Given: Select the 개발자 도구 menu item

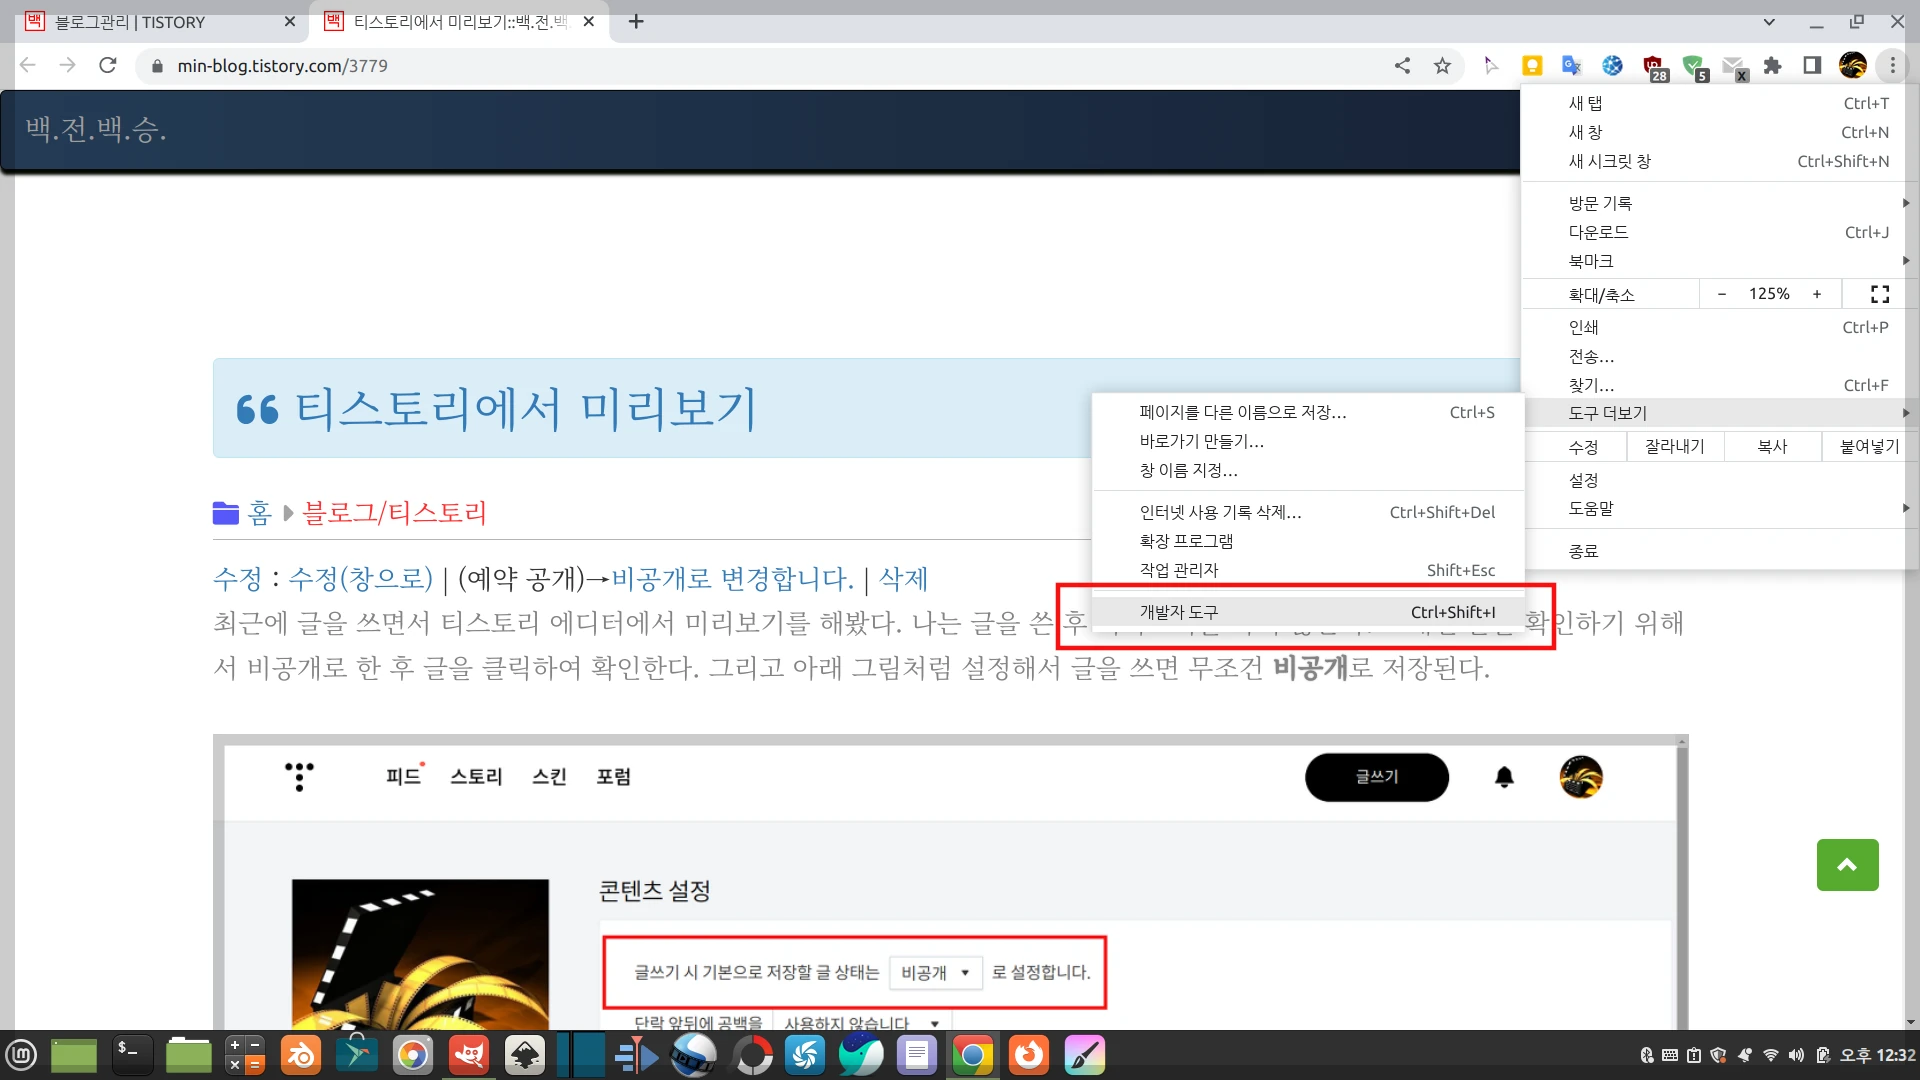Looking at the screenshot, I should click(x=1180, y=611).
